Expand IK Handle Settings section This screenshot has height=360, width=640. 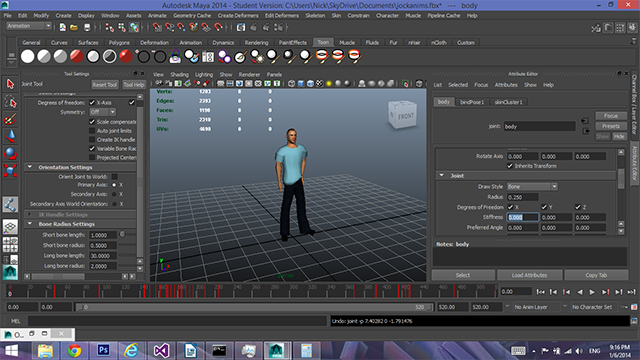click(x=30, y=214)
